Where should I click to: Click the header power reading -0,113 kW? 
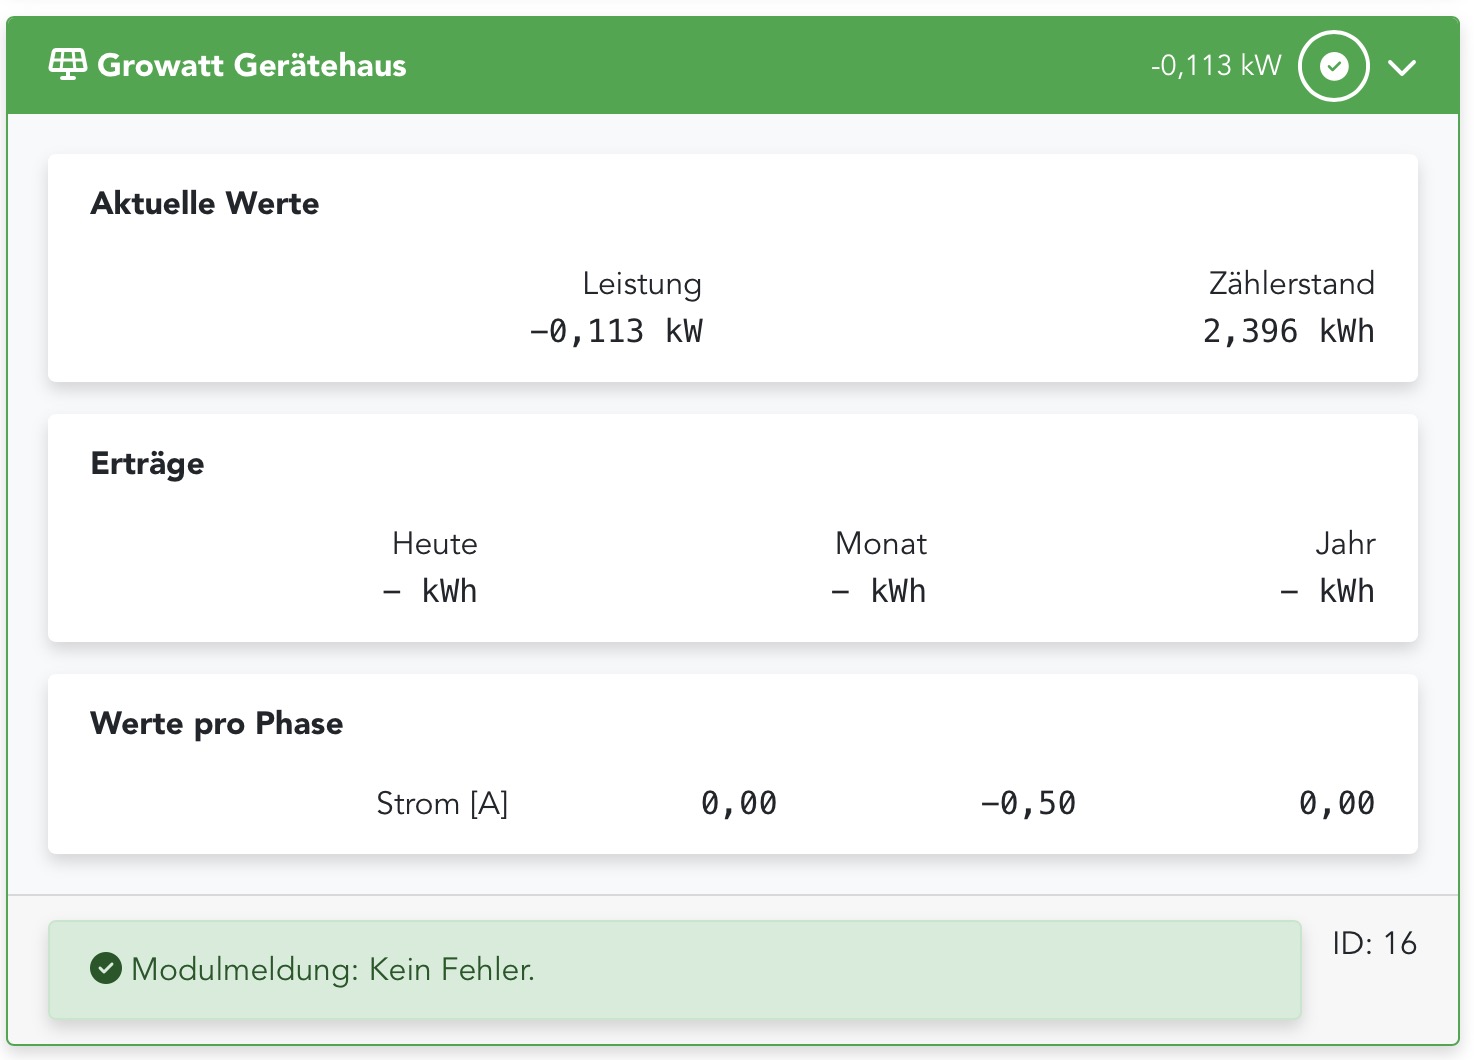pyautogui.click(x=1215, y=66)
